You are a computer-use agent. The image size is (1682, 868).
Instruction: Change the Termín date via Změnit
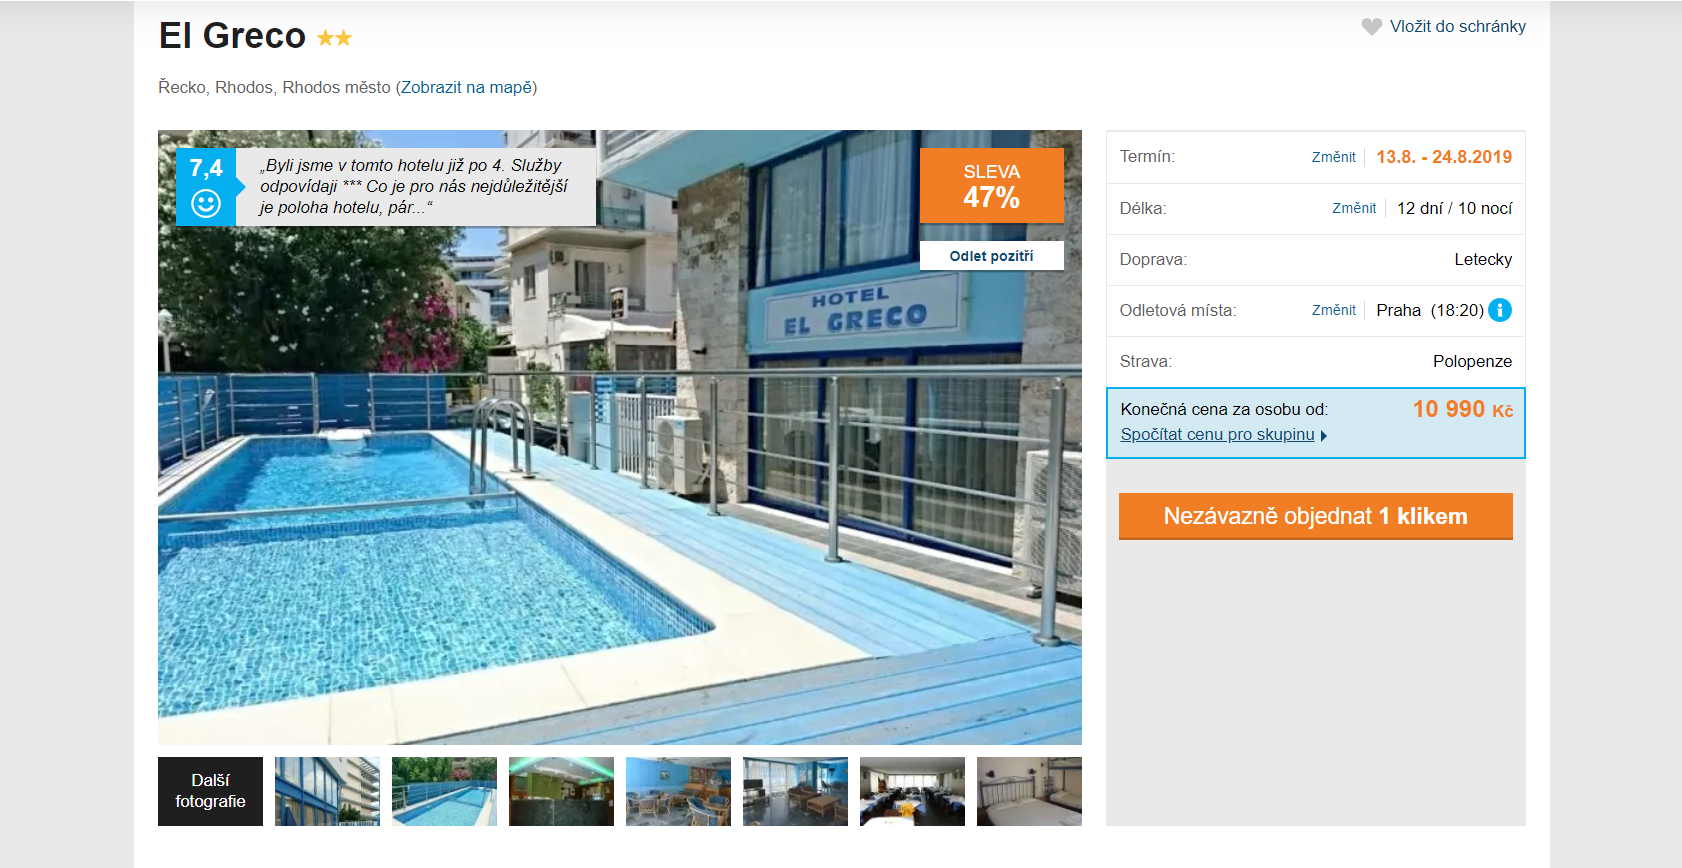pyautogui.click(x=1334, y=157)
